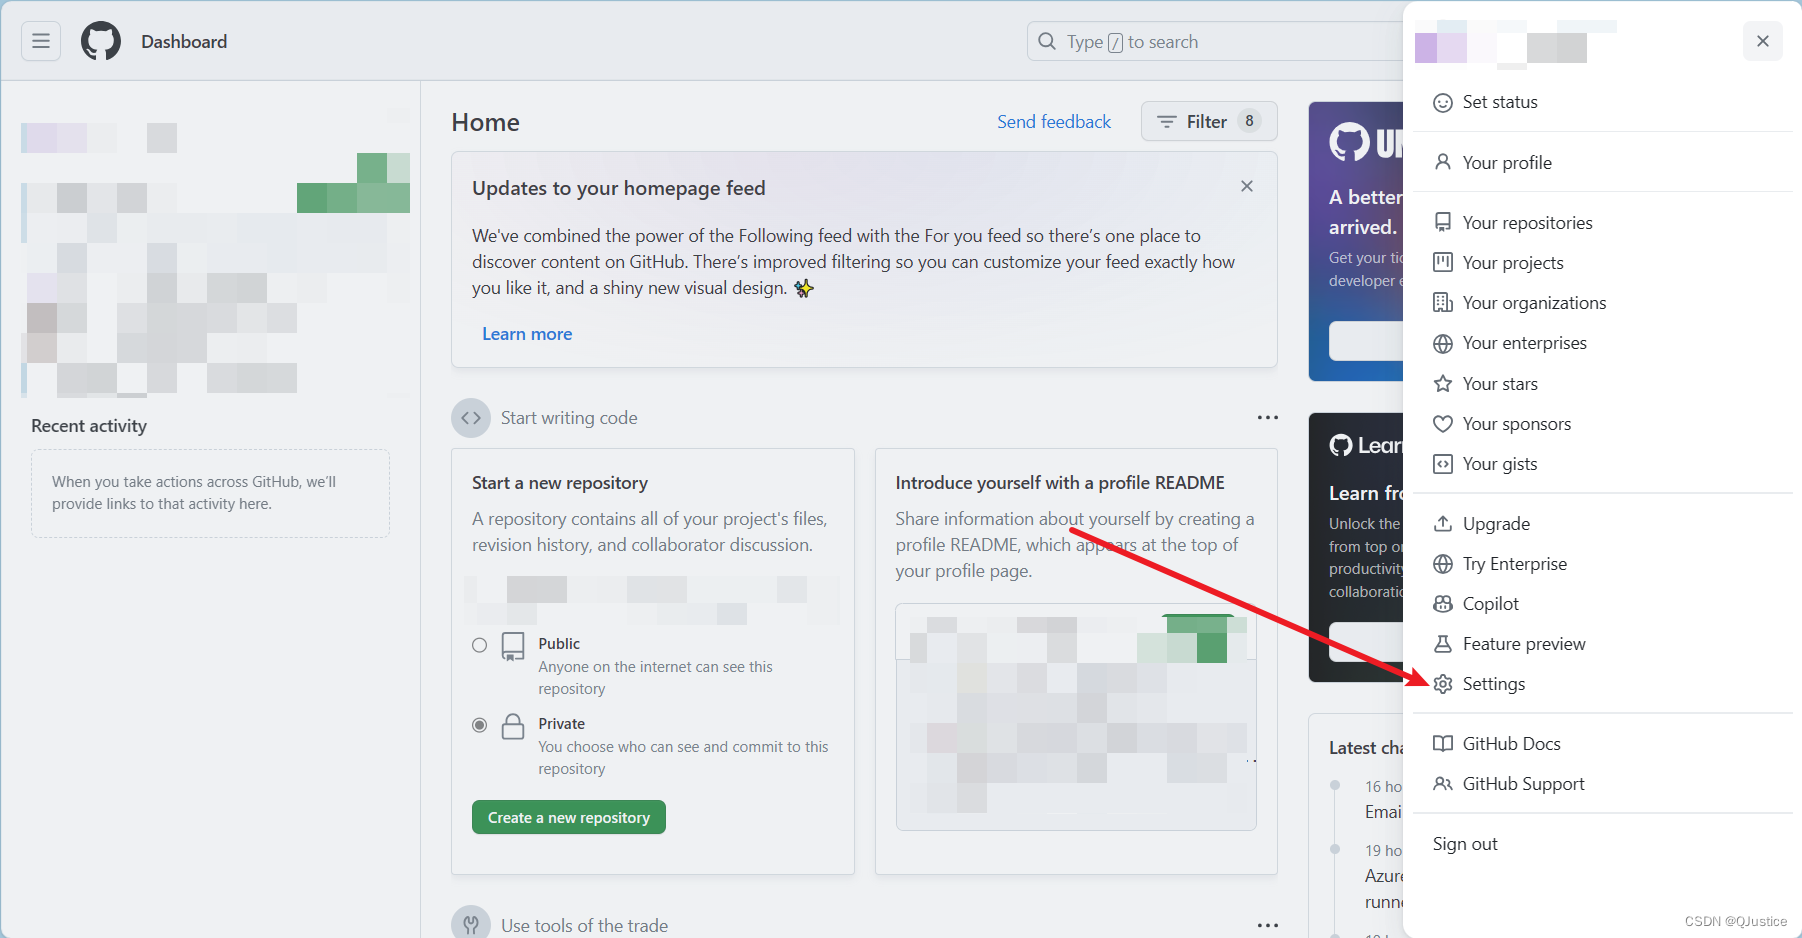Open options for the Start writing code section
The height and width of the screenshot is (938, 1802).
[1267, 417]
